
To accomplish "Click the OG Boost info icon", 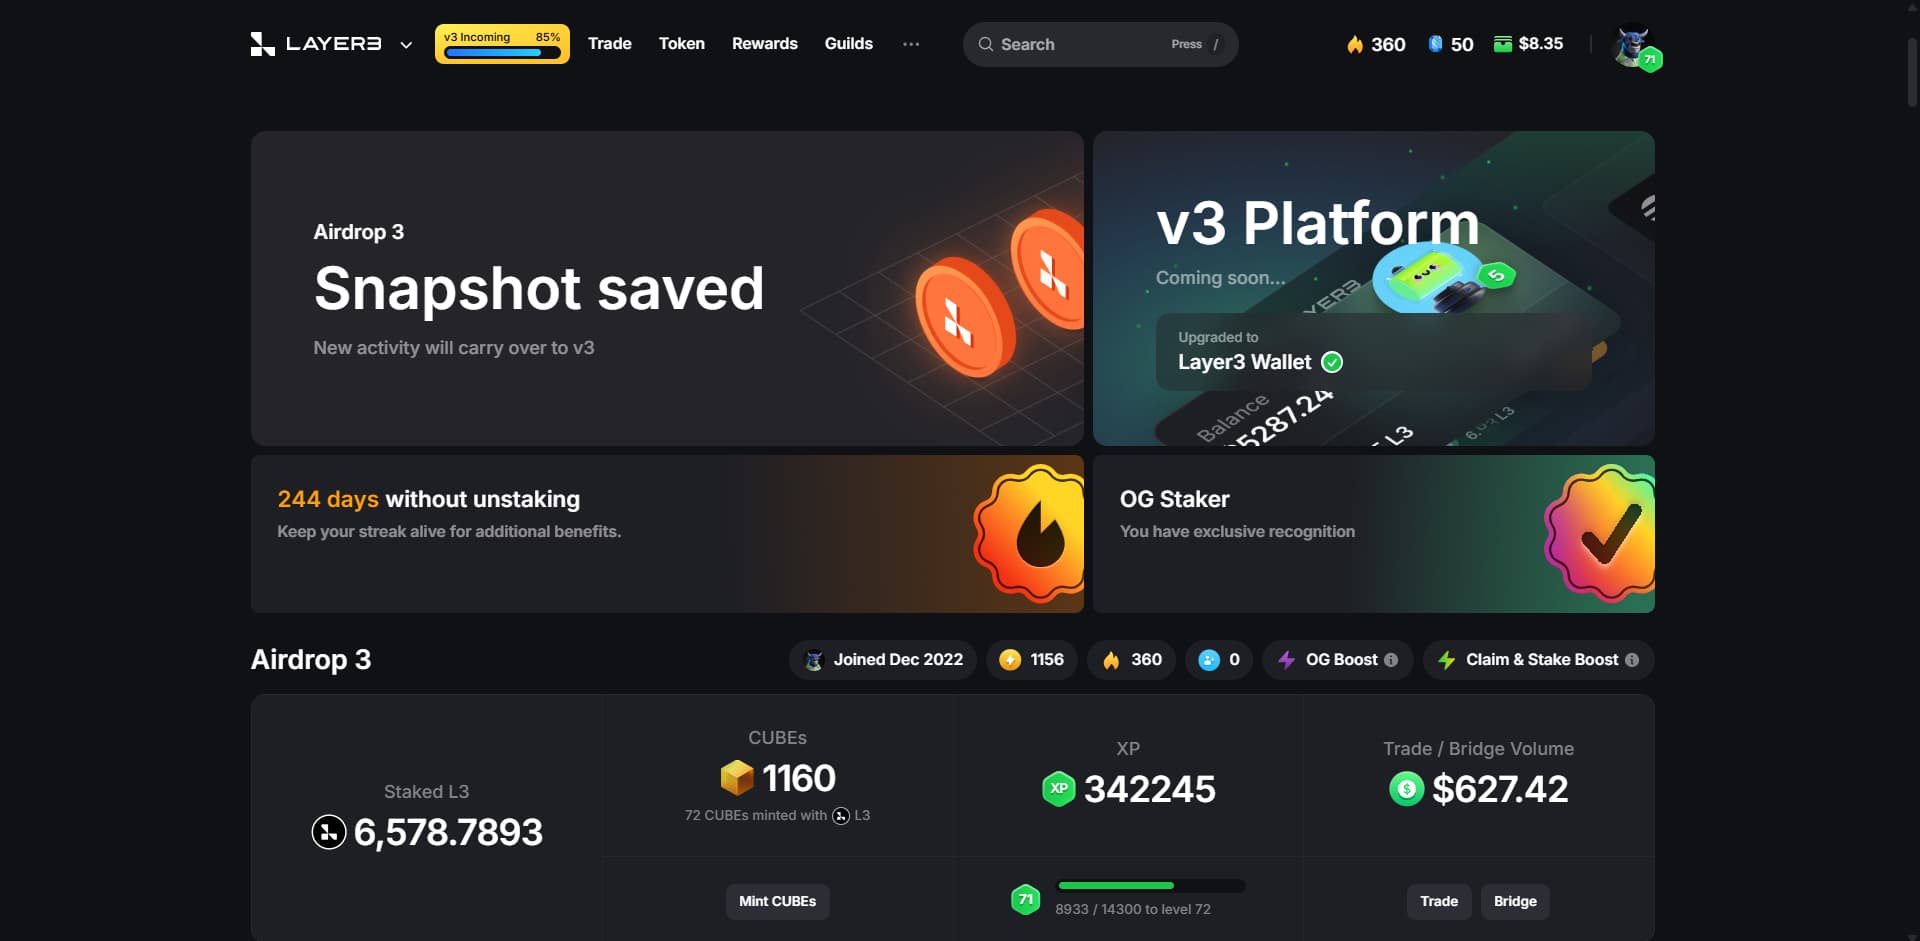I will (x=1391, y=660).
